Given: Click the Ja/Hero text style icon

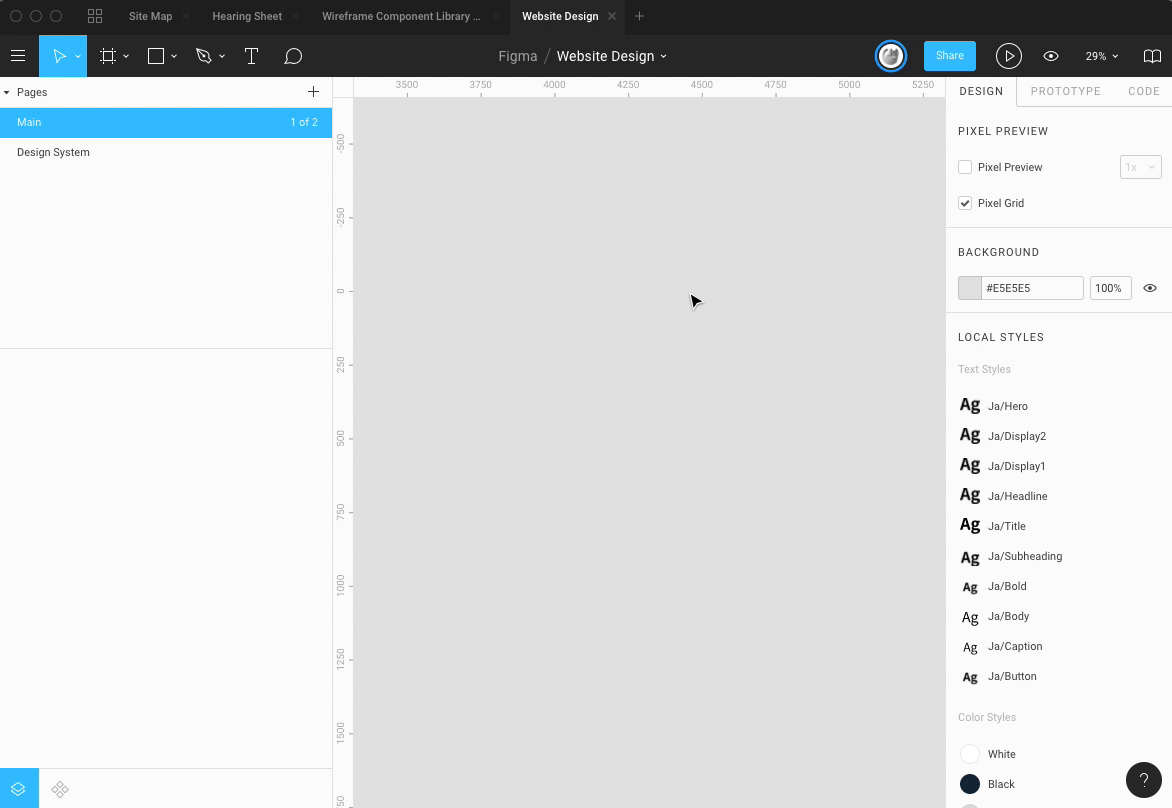Looking at the screenshot, I should click(x=969, y=405).
